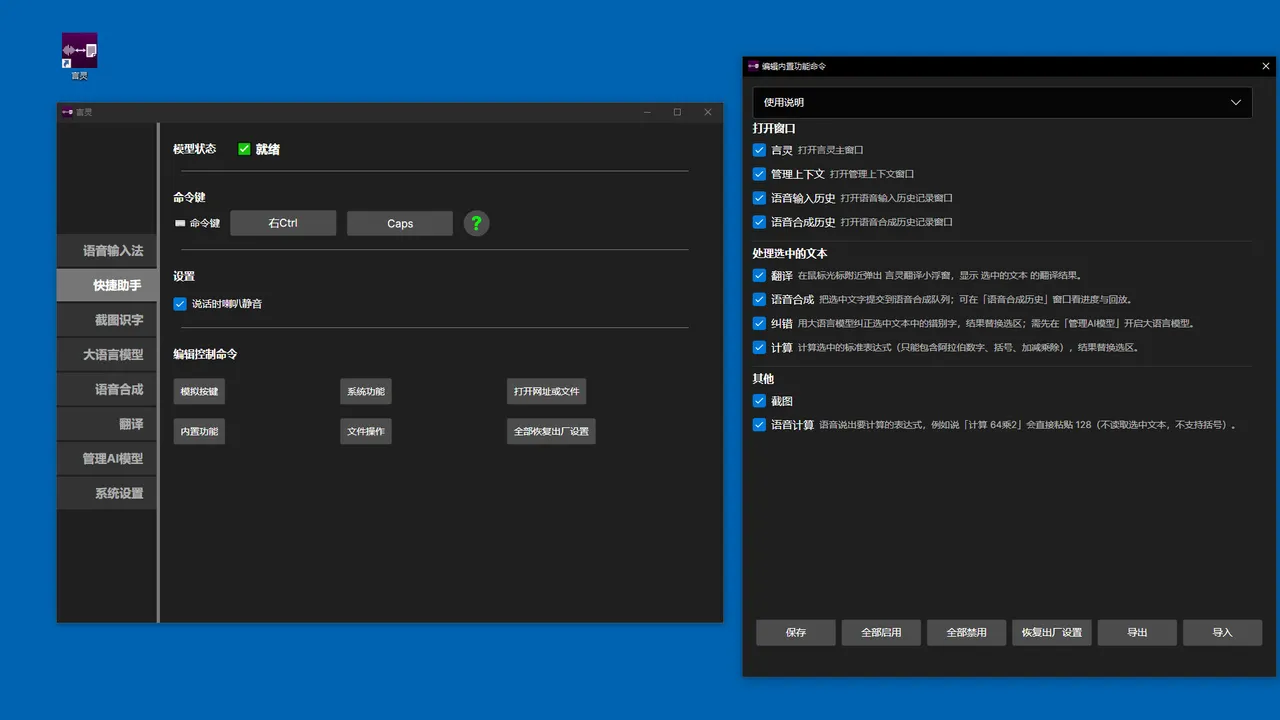Click the green question mark help icon
1280x720 pixels.
[477, 223]
